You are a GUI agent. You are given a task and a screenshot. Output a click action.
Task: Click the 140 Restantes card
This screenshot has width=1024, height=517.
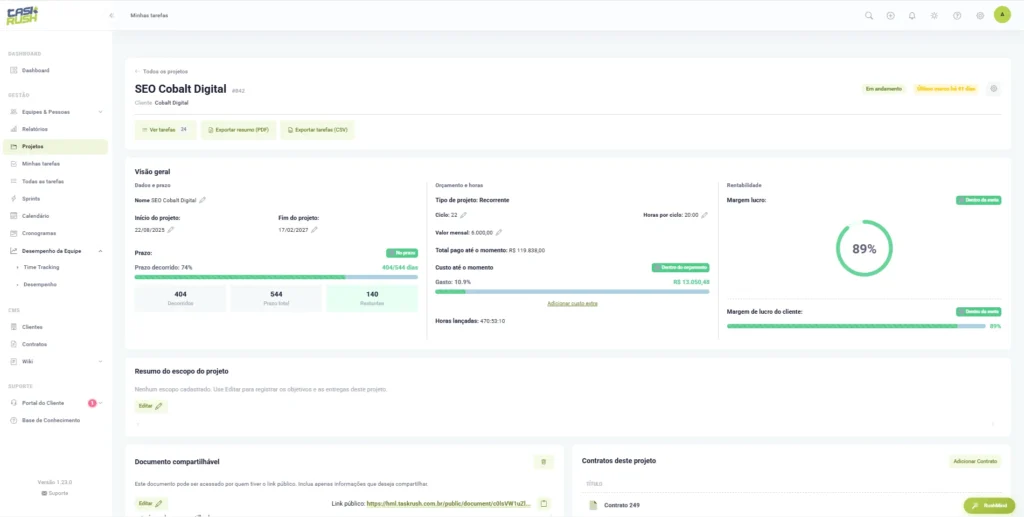(x=372, y=298)
